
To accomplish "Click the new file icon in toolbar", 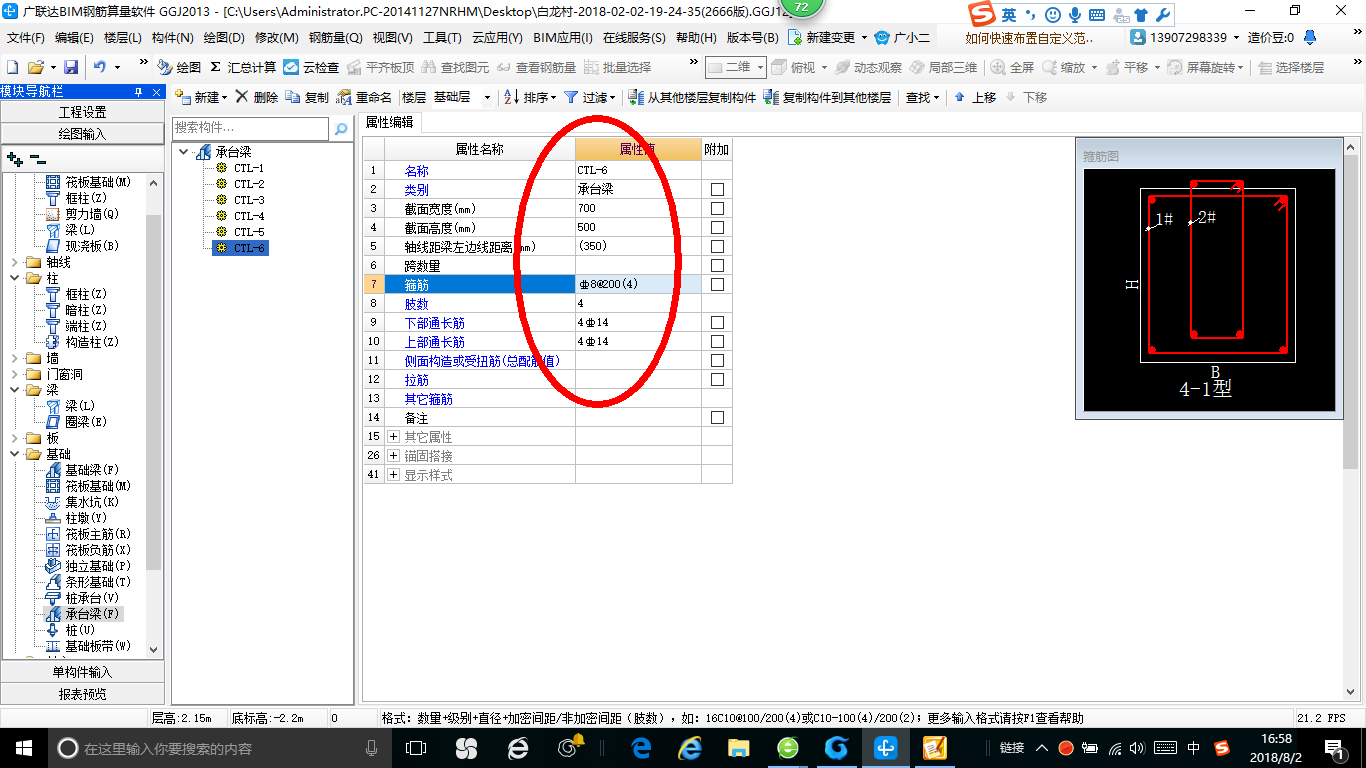I will pos(12,67).
